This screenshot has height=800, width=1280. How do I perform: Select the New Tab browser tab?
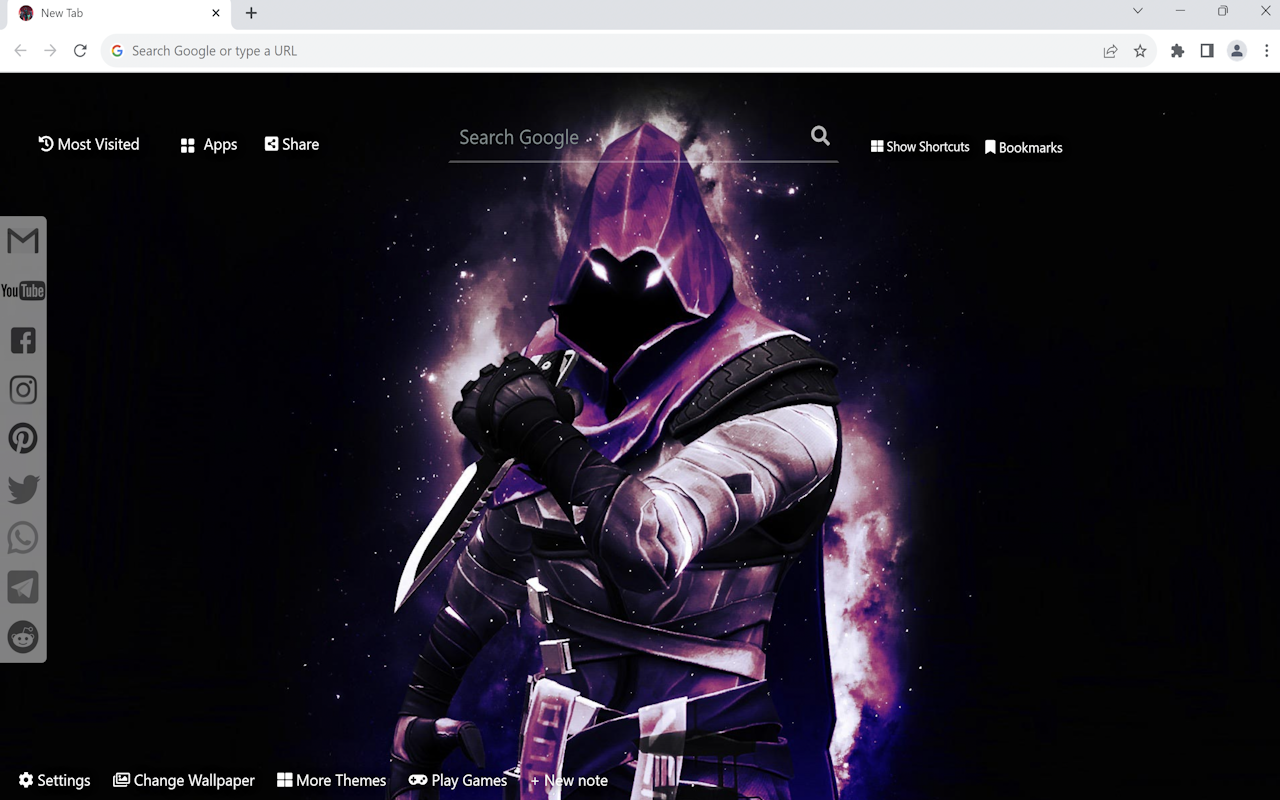[118, 14]
